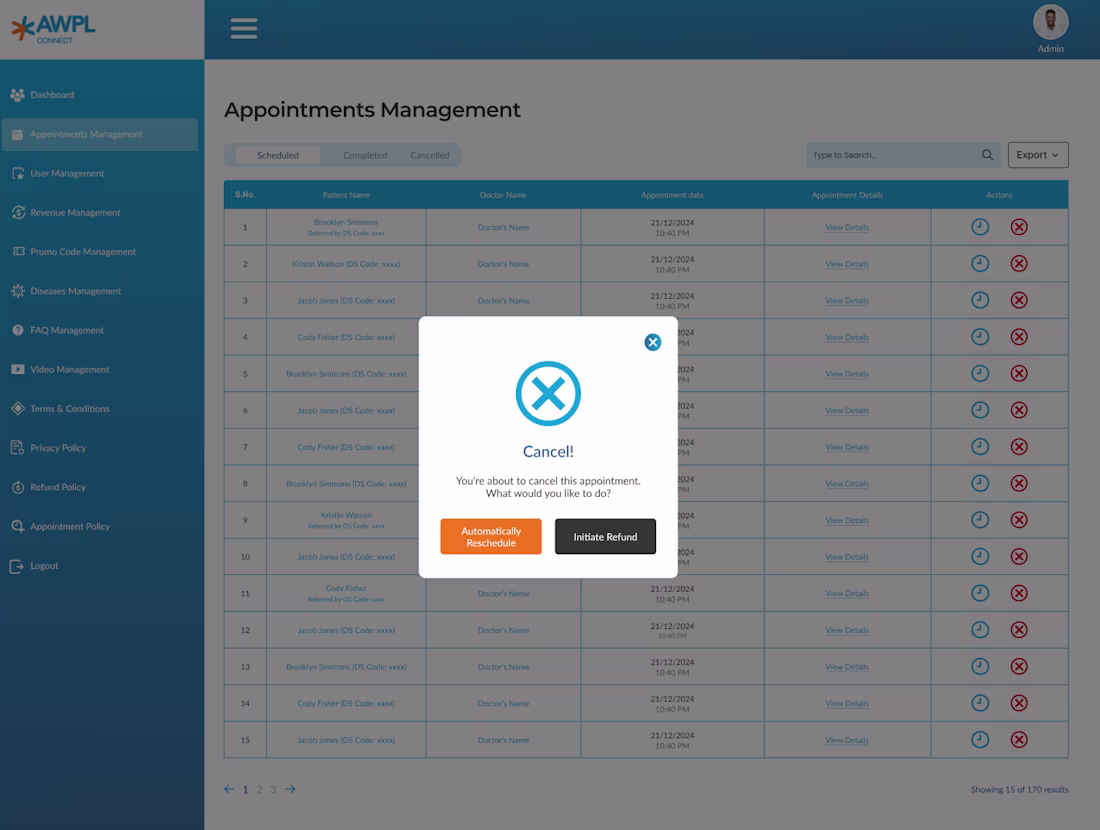Click the red cancel icon in row 5
Image resolution: width=1100 pixels, height=830 pixels.
[1019, 373]
